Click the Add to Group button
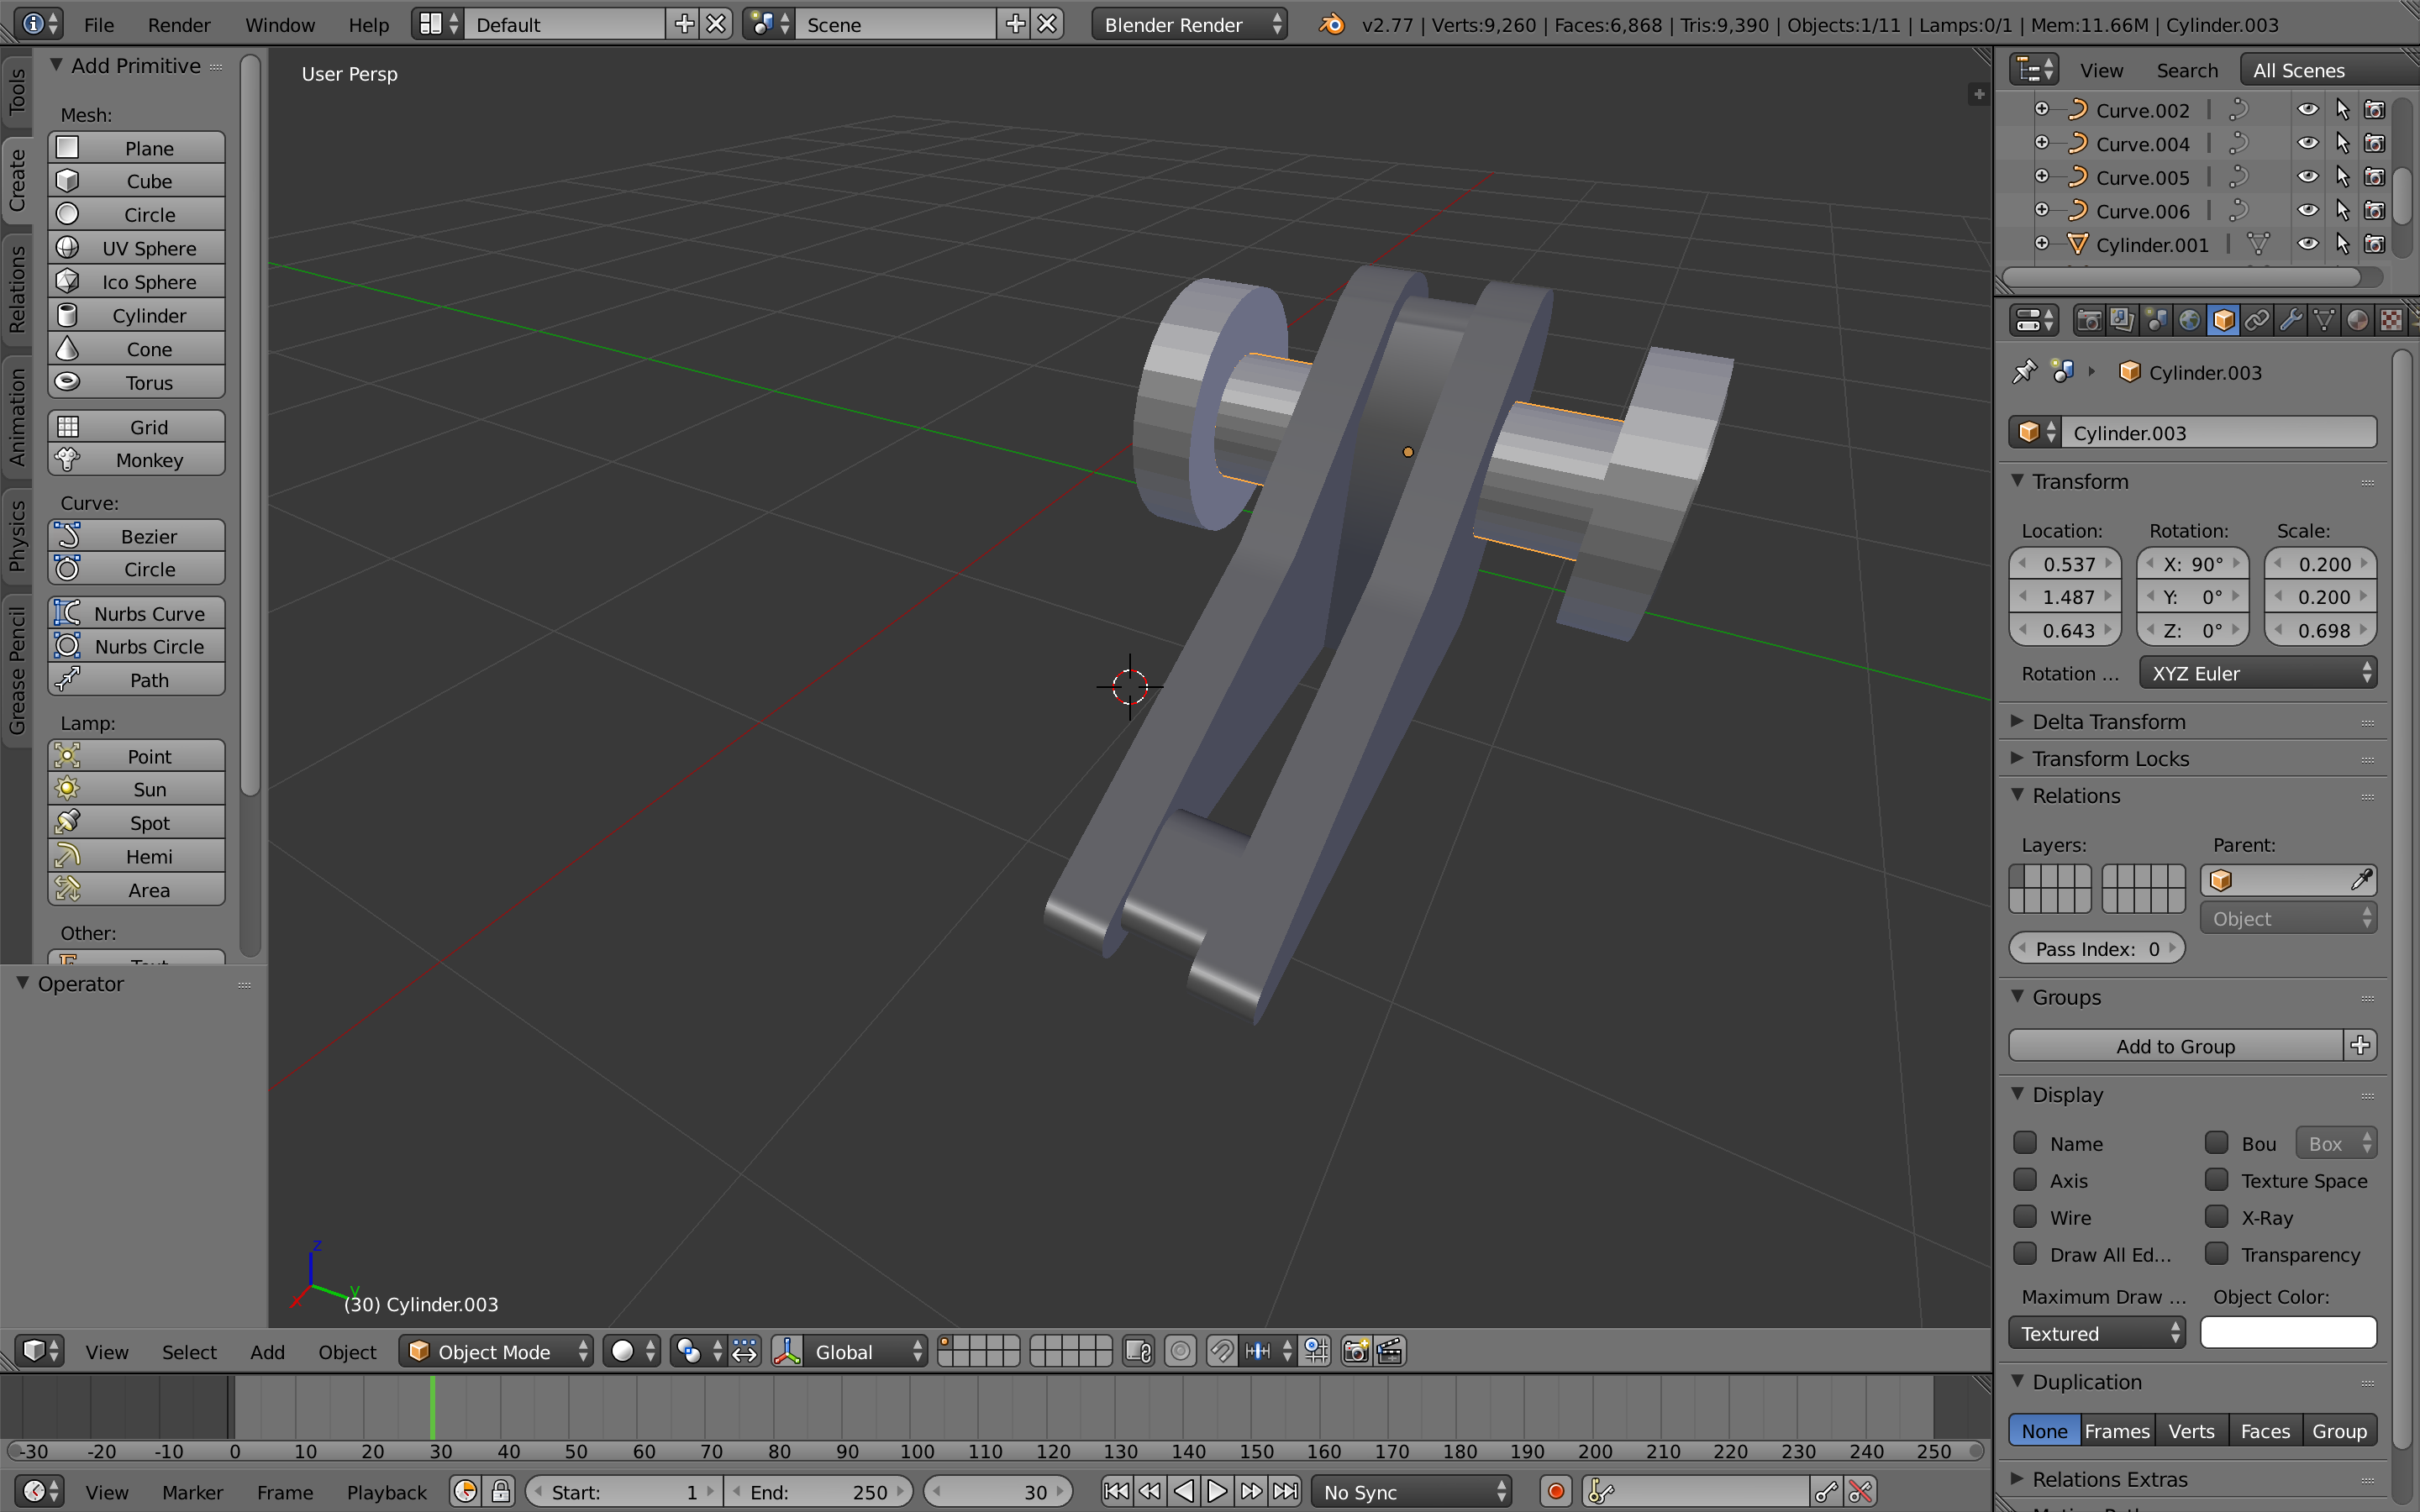Viewport: 2420px width, 1512px height. coord(2176,1045)
